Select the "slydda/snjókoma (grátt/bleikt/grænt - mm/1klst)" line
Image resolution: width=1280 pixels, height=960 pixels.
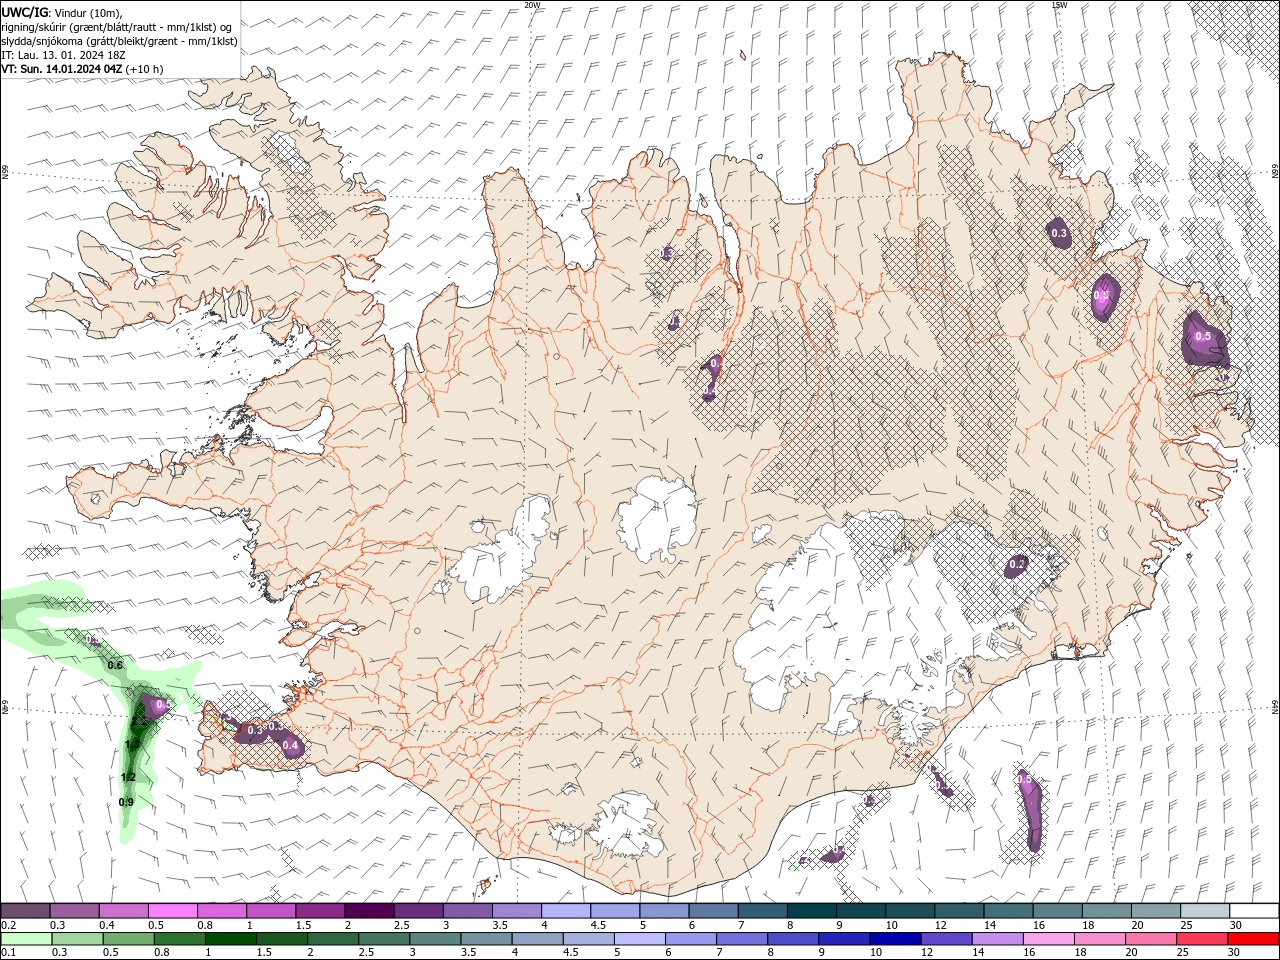(x=119, y=41)
